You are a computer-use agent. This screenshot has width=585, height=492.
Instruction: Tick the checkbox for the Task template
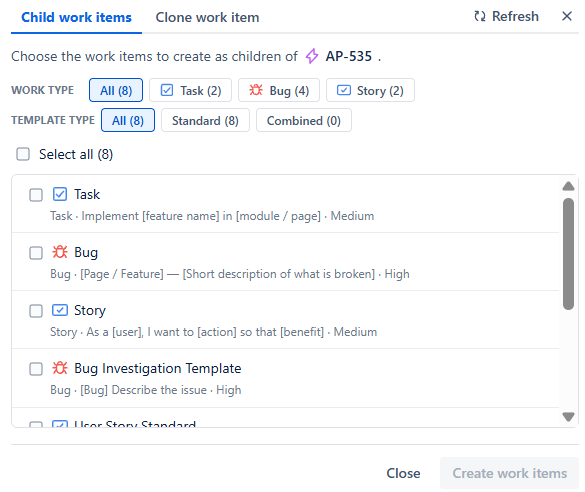pyautogui.click(x=36, y=195)
